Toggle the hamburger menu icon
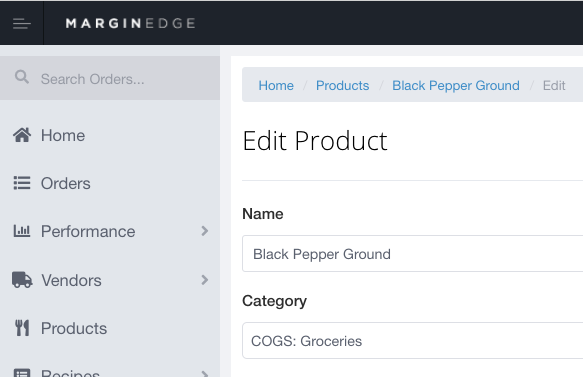This screenshot has width=583, height=377. (x=22, y=23)
